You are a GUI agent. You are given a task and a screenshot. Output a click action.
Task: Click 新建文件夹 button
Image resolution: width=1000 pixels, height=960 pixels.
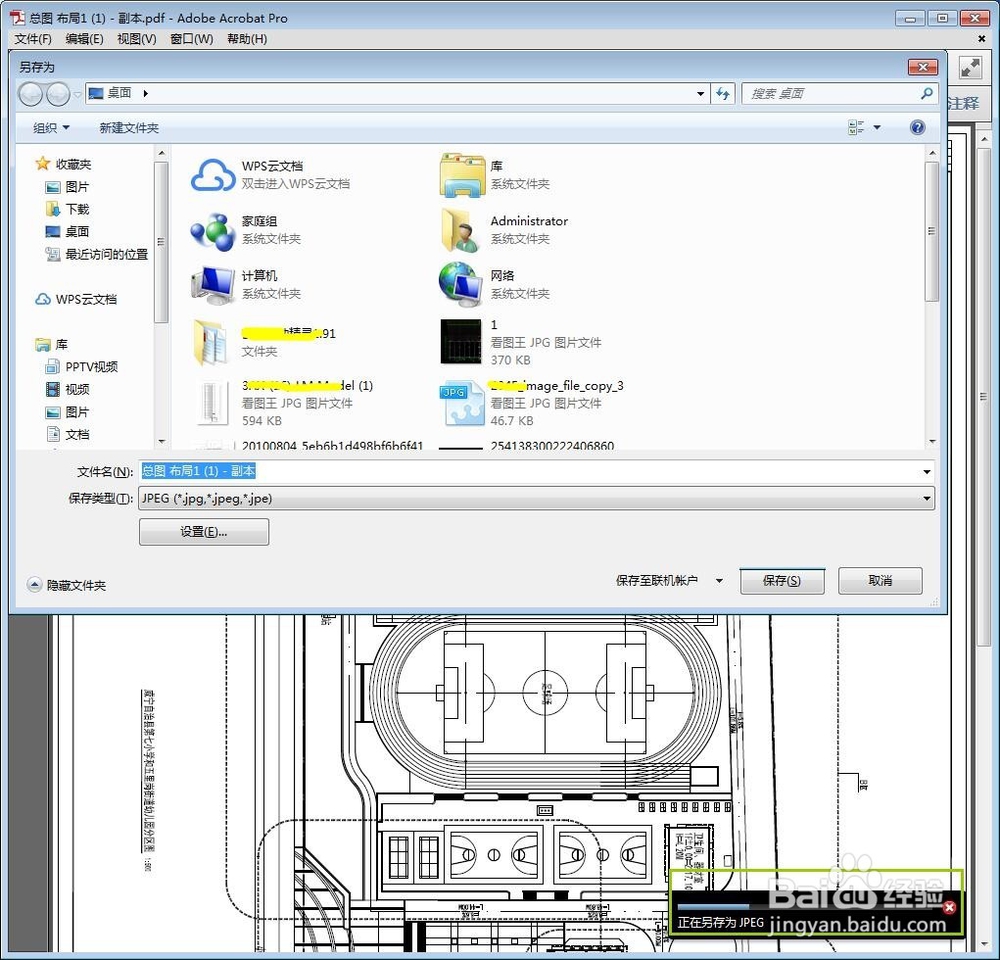pos(129,128)
